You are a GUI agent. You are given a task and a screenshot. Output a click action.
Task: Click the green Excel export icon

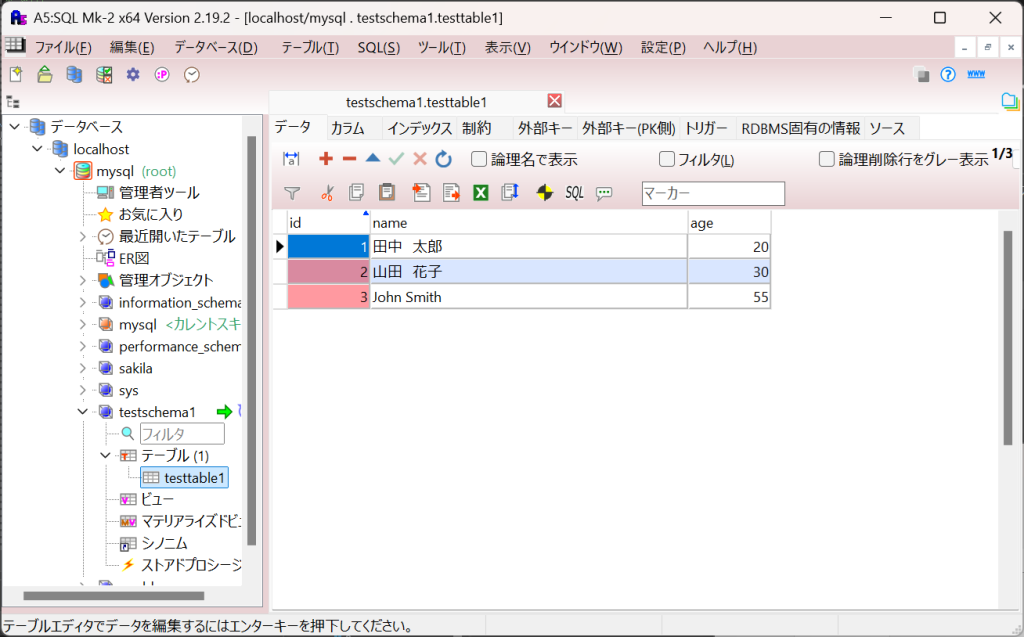click(x=481, y=193)
